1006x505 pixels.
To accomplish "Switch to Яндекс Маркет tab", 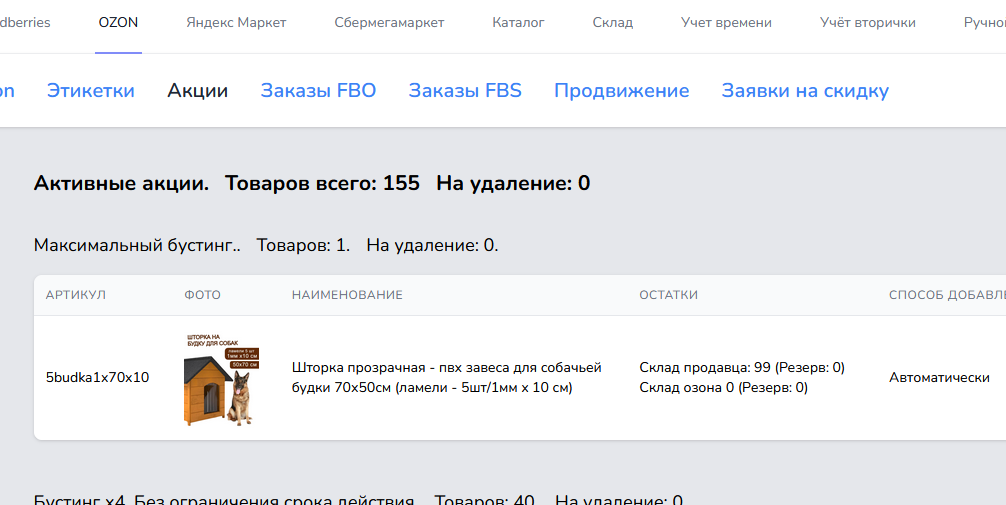I will (x=236, y=22).
